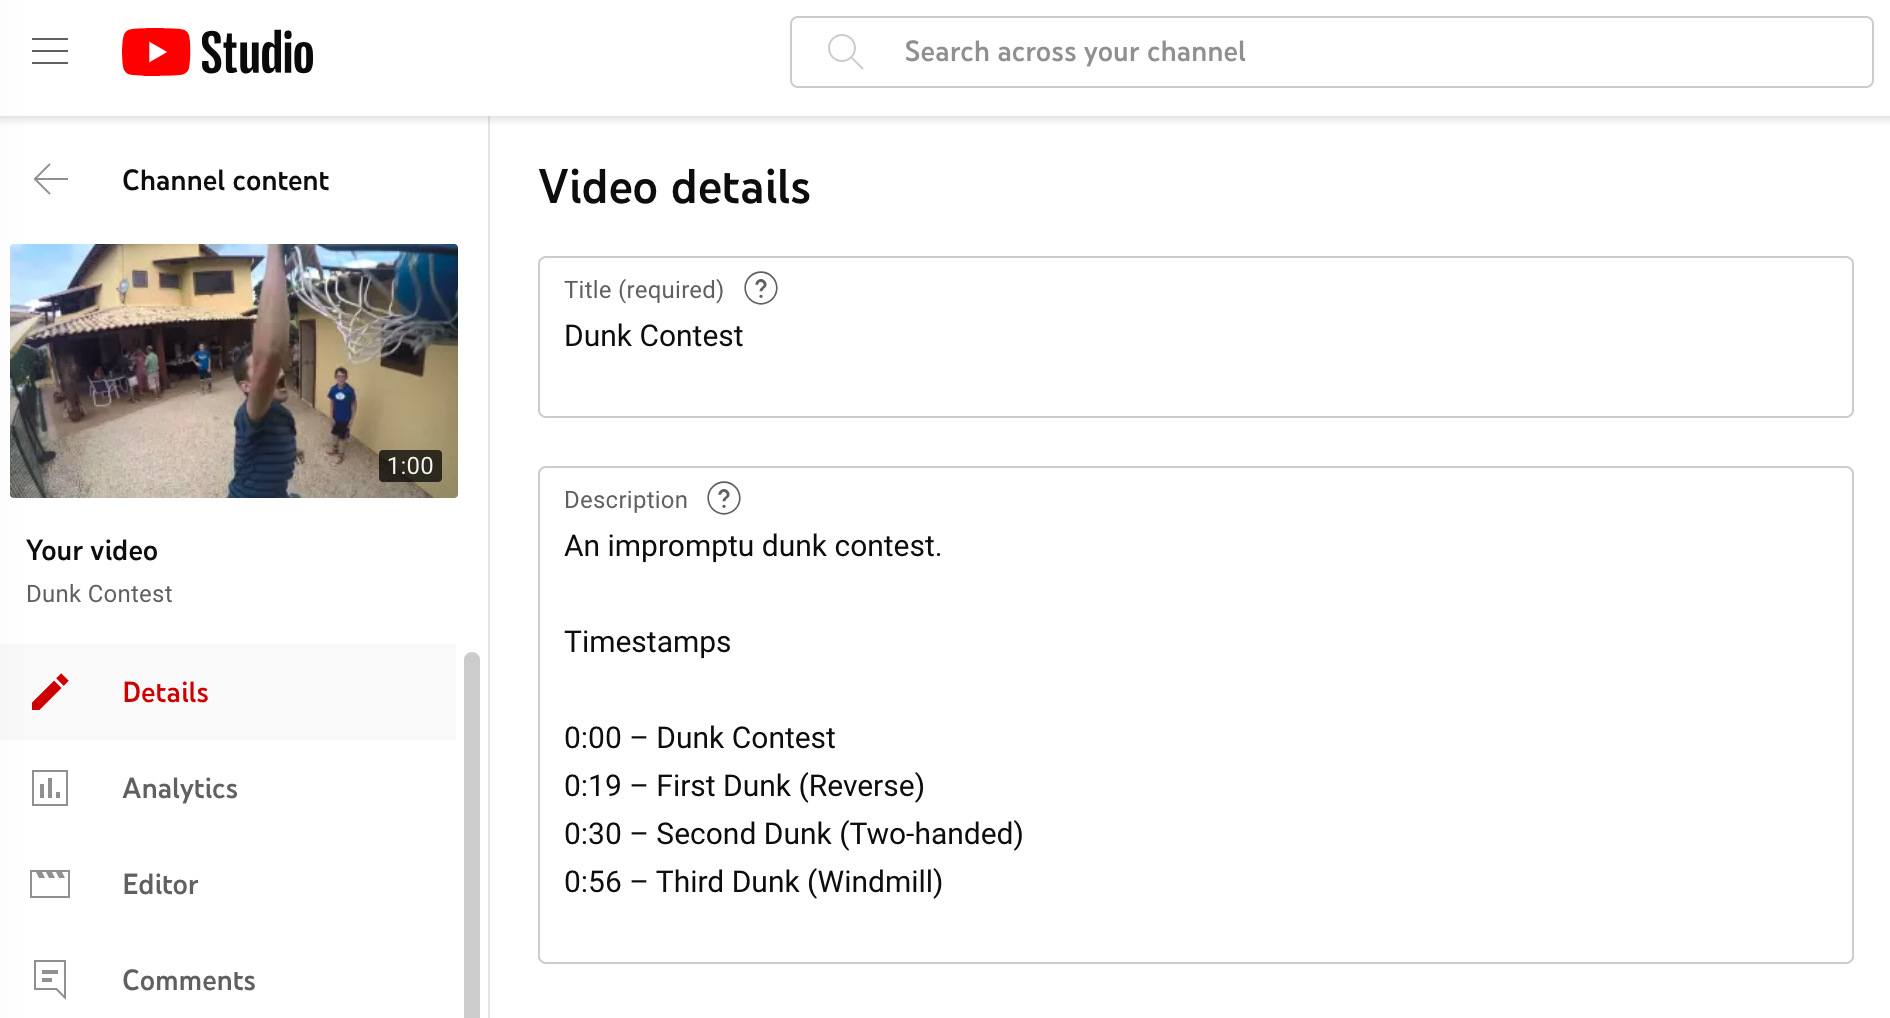1890x1018 pixels.
Task: Click the description text at Timestamps line
Action: tap(647, 642)
